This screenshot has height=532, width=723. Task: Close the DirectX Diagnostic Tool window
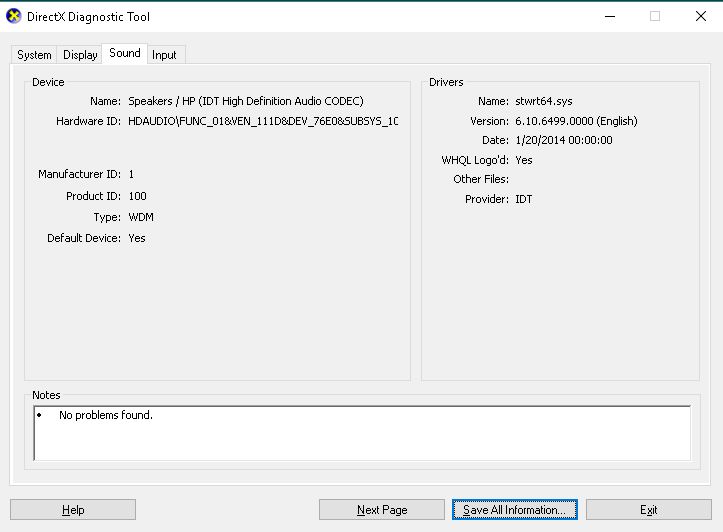(701, 17)
